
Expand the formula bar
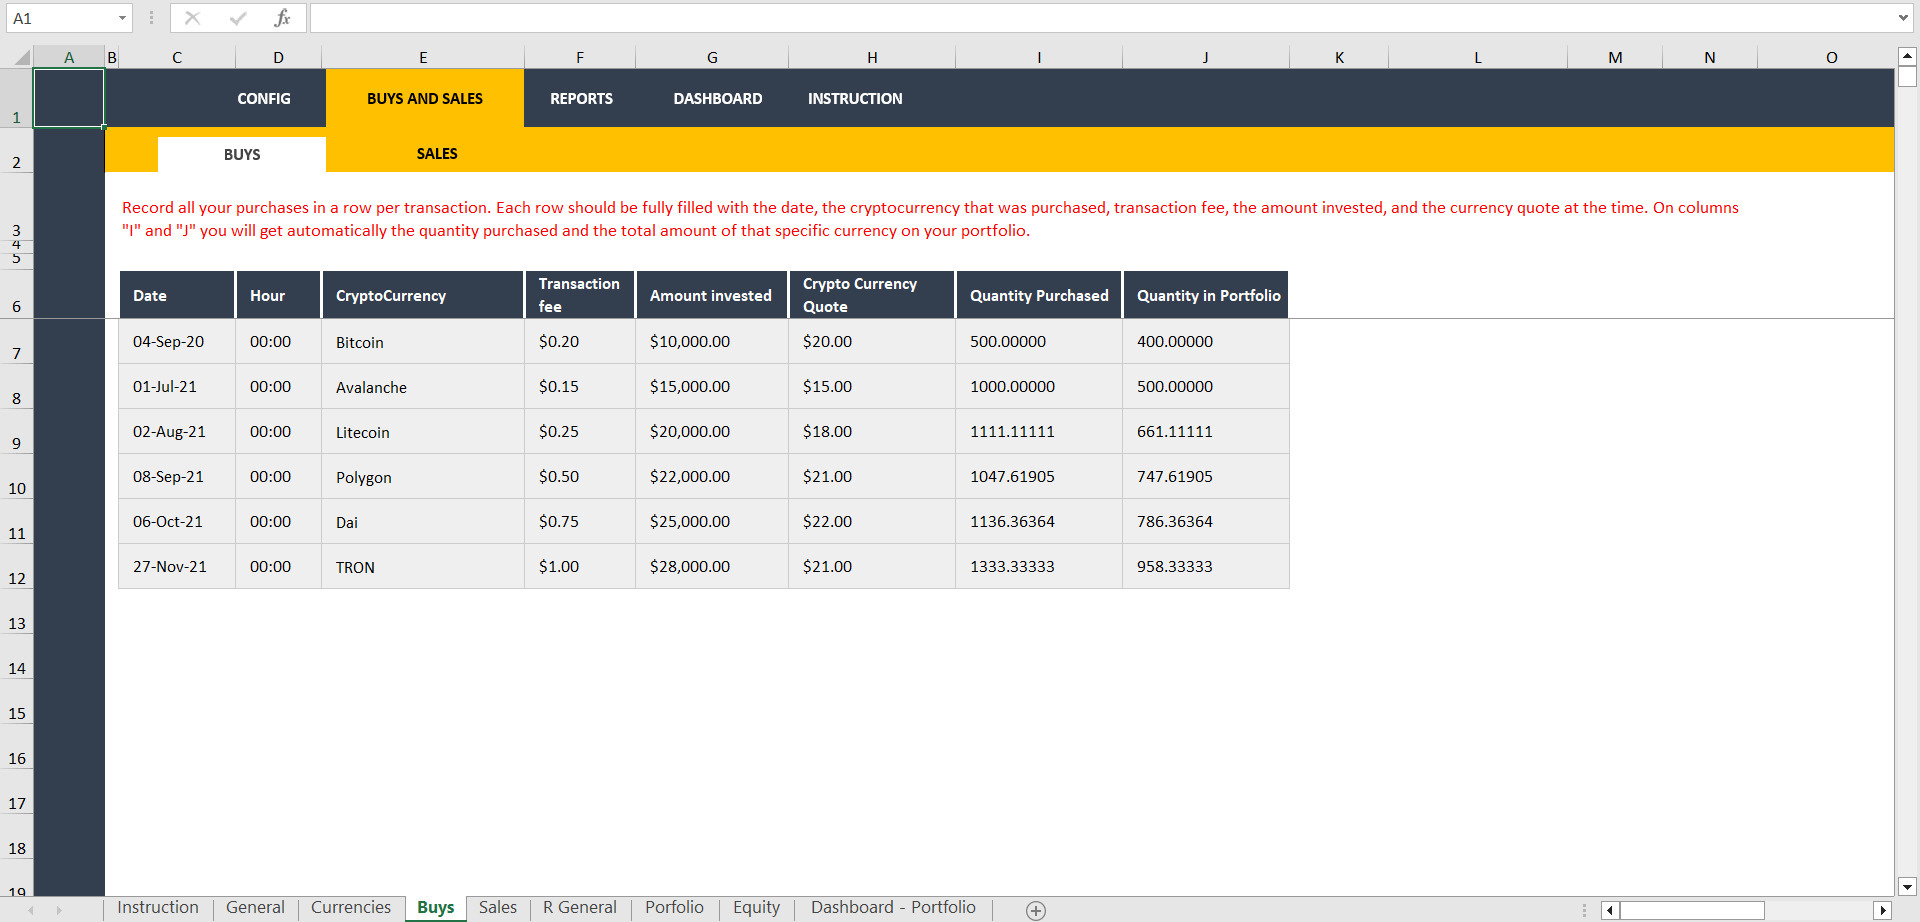(1903, 18)
